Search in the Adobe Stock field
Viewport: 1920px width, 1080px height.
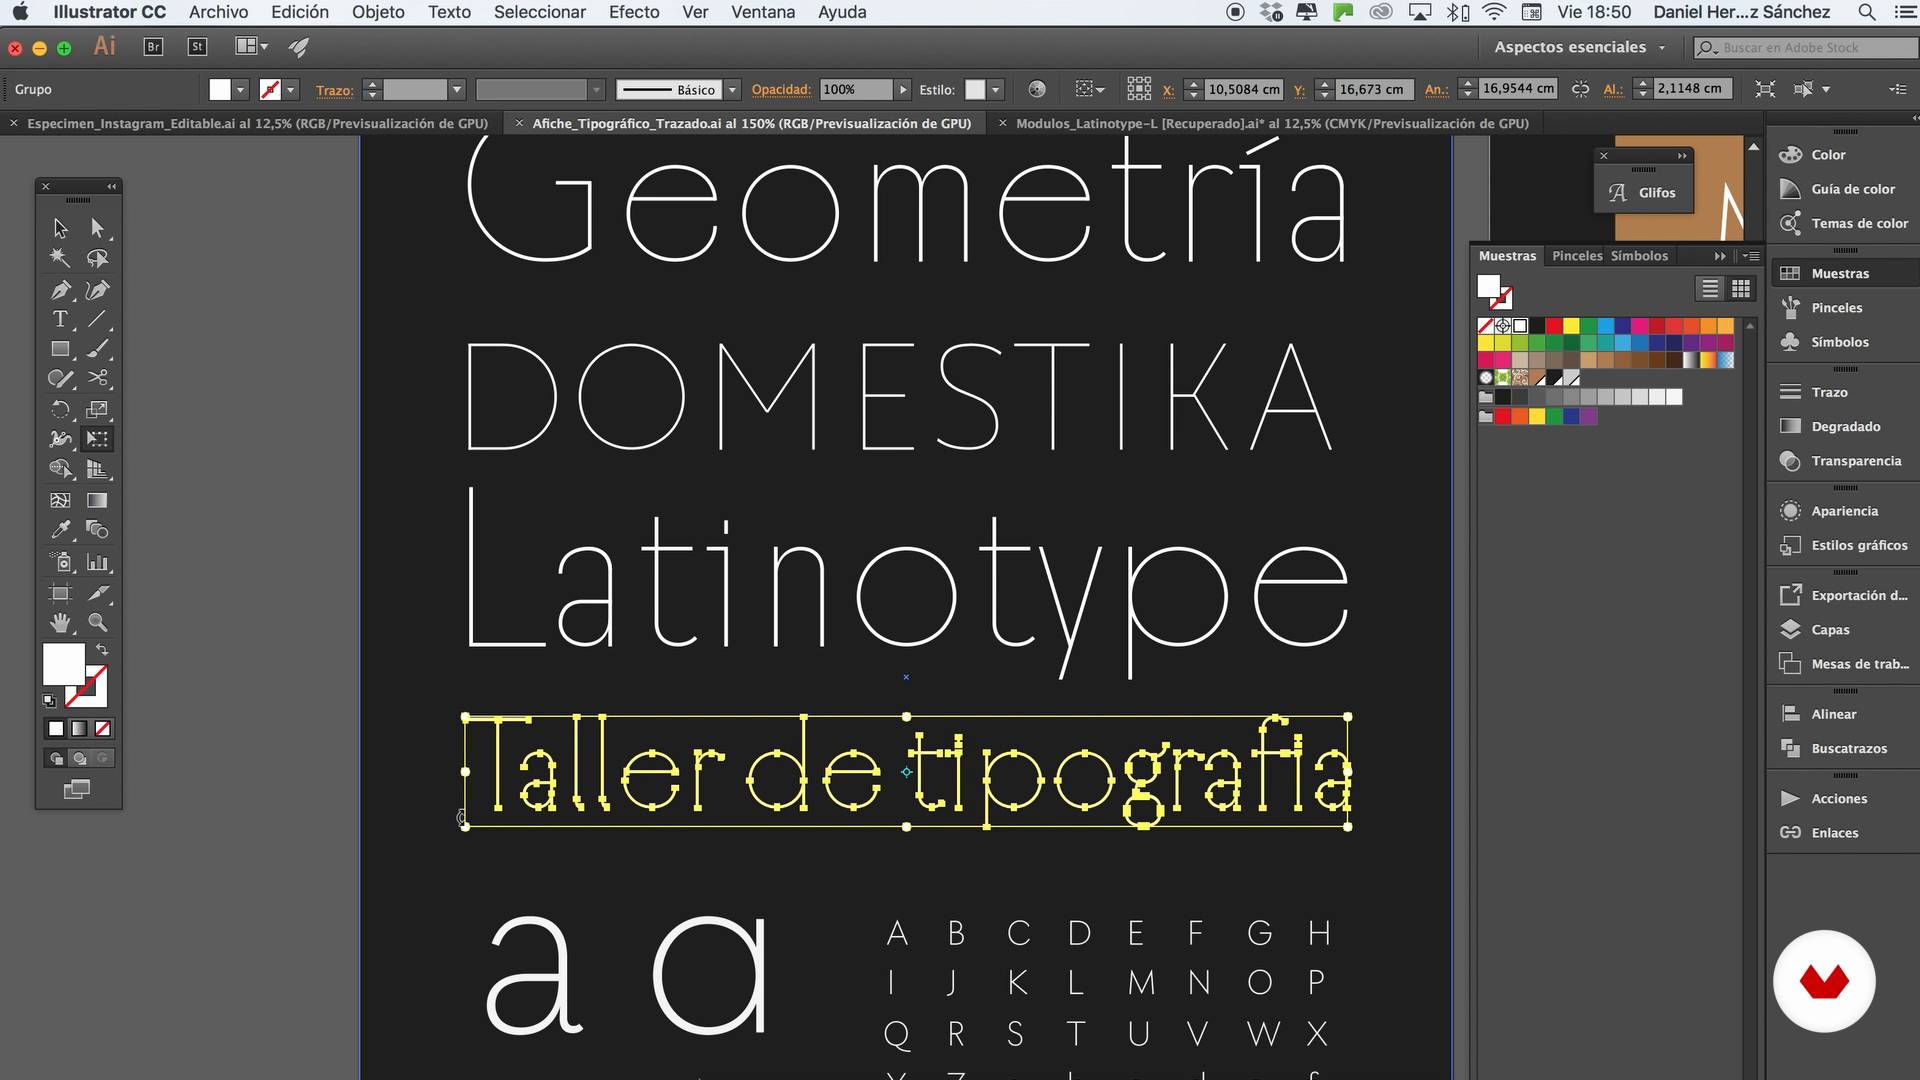[1806, 47]
